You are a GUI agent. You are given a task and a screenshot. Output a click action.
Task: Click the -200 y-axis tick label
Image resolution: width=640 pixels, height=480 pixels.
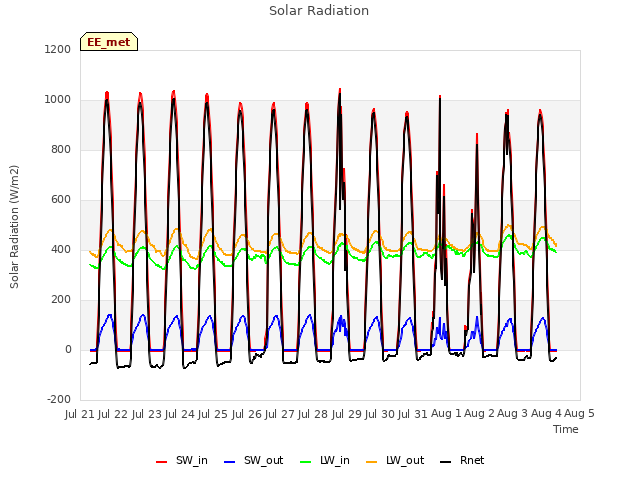[x=59, y=399]
